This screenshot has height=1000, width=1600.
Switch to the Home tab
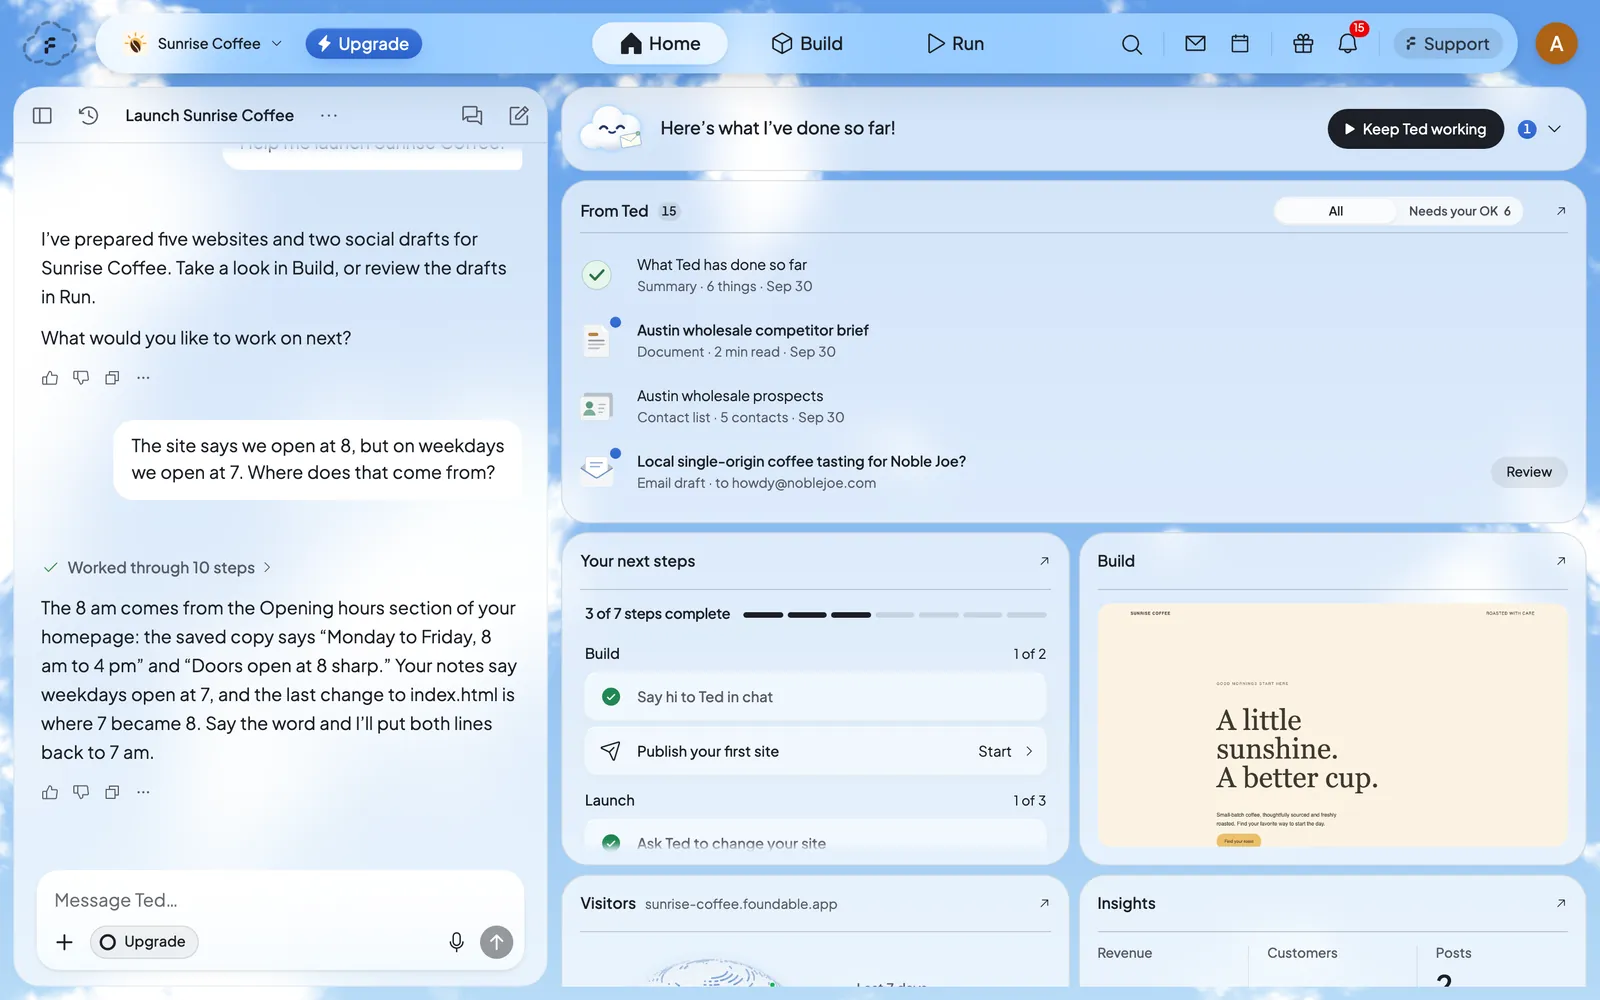click(x=660, y=44)
